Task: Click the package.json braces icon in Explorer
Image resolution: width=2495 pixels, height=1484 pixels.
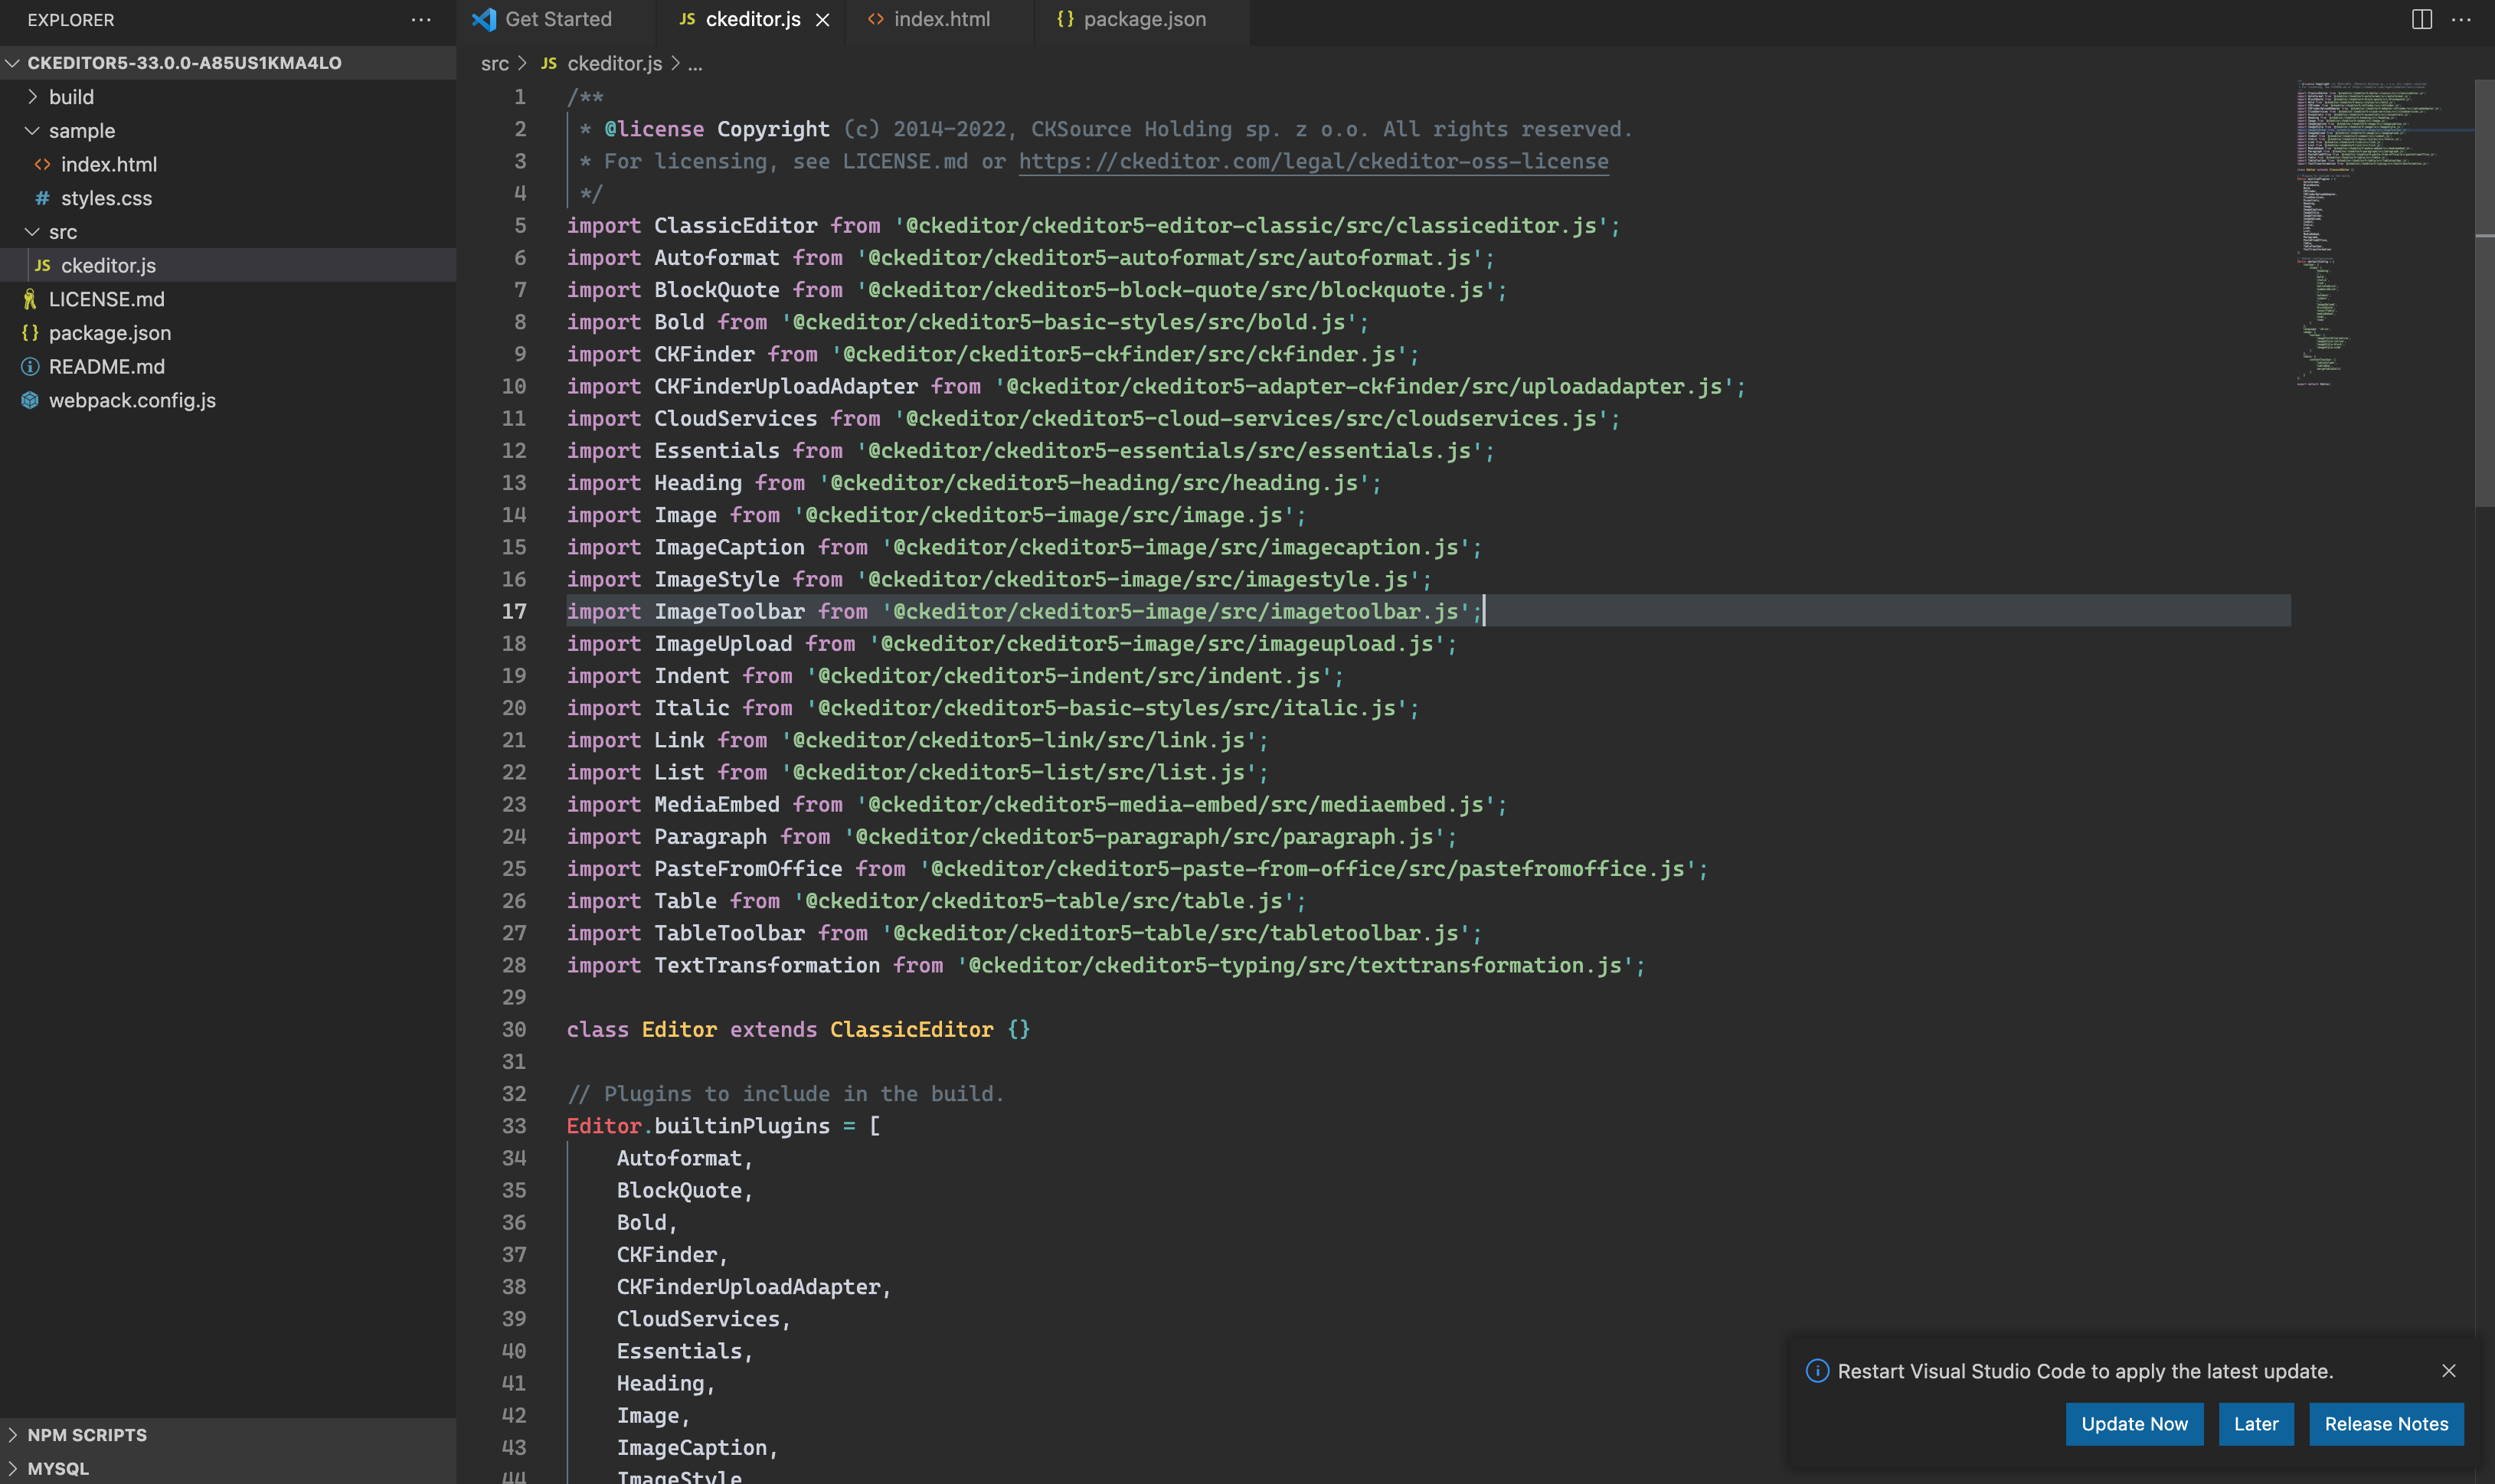Action: pos(30,332)
